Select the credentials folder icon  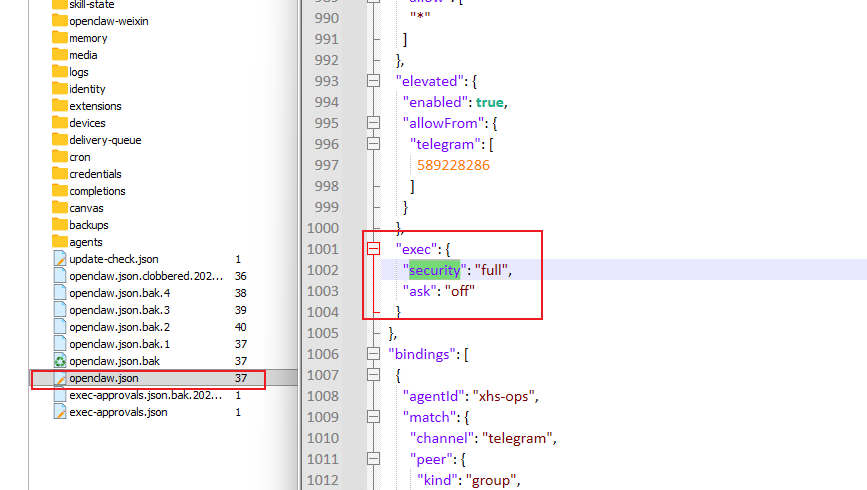59,174
